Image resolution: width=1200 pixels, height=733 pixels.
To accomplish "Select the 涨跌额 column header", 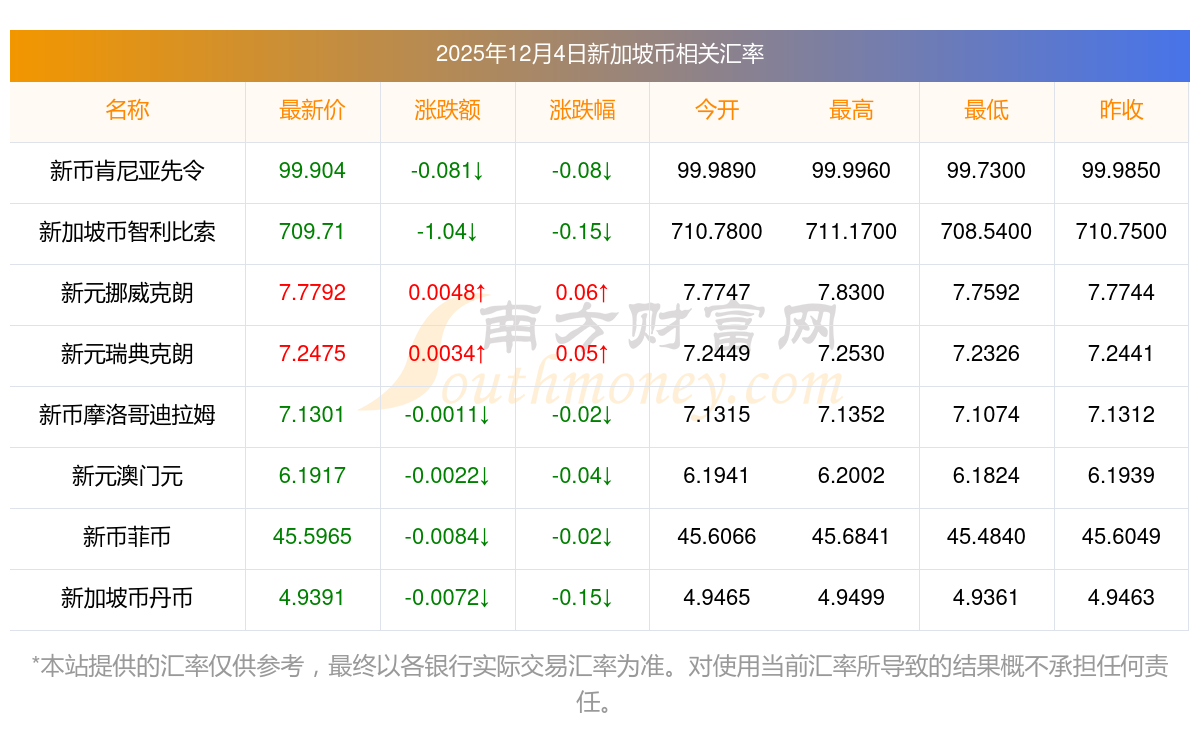I will [447, 110].
